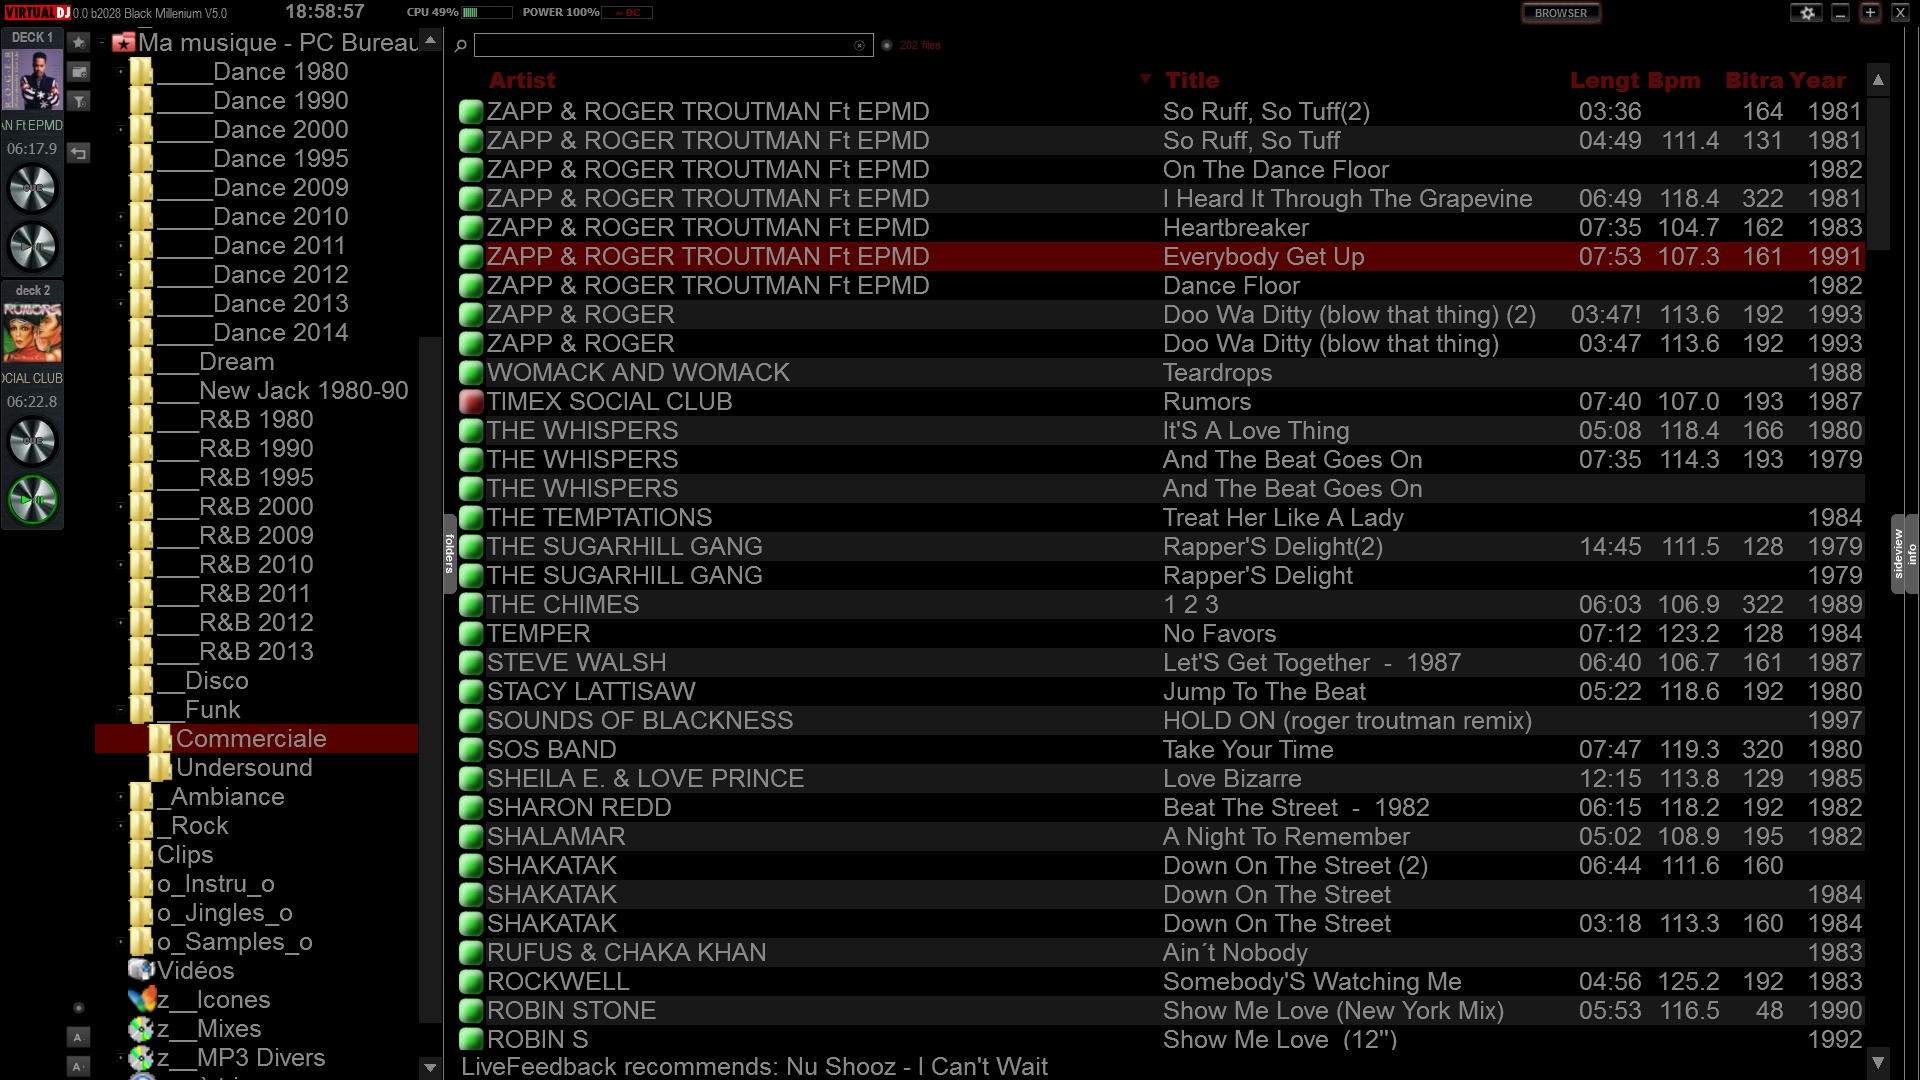This screenshot has height=1080, width=1920.
Task: Select the Undersound folder
Action: pyautogui.click(x=244, y=768)
